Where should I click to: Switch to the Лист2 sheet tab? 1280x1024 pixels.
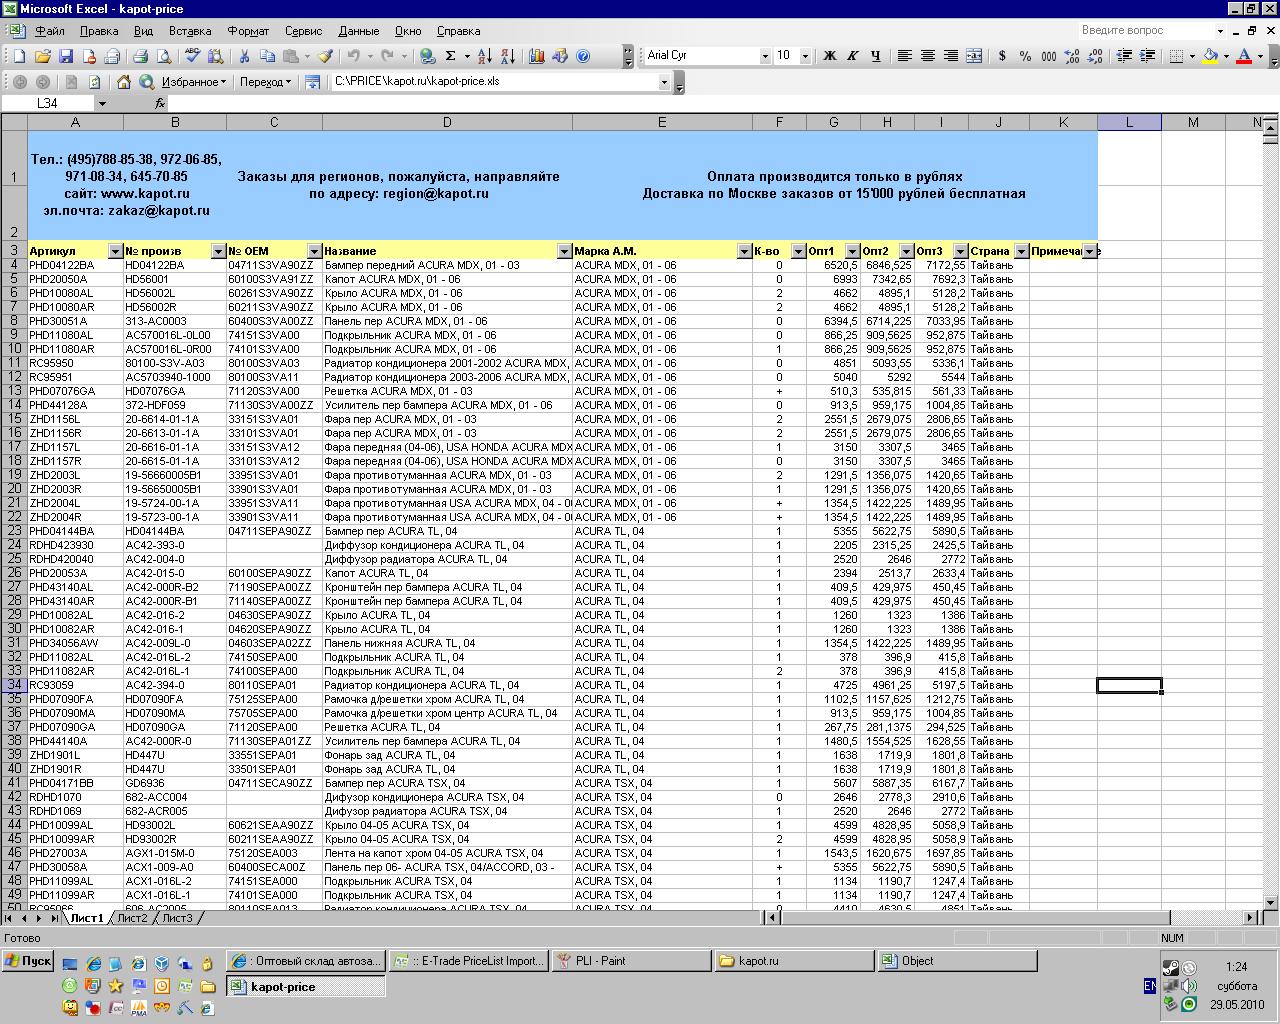coord(132,917)
